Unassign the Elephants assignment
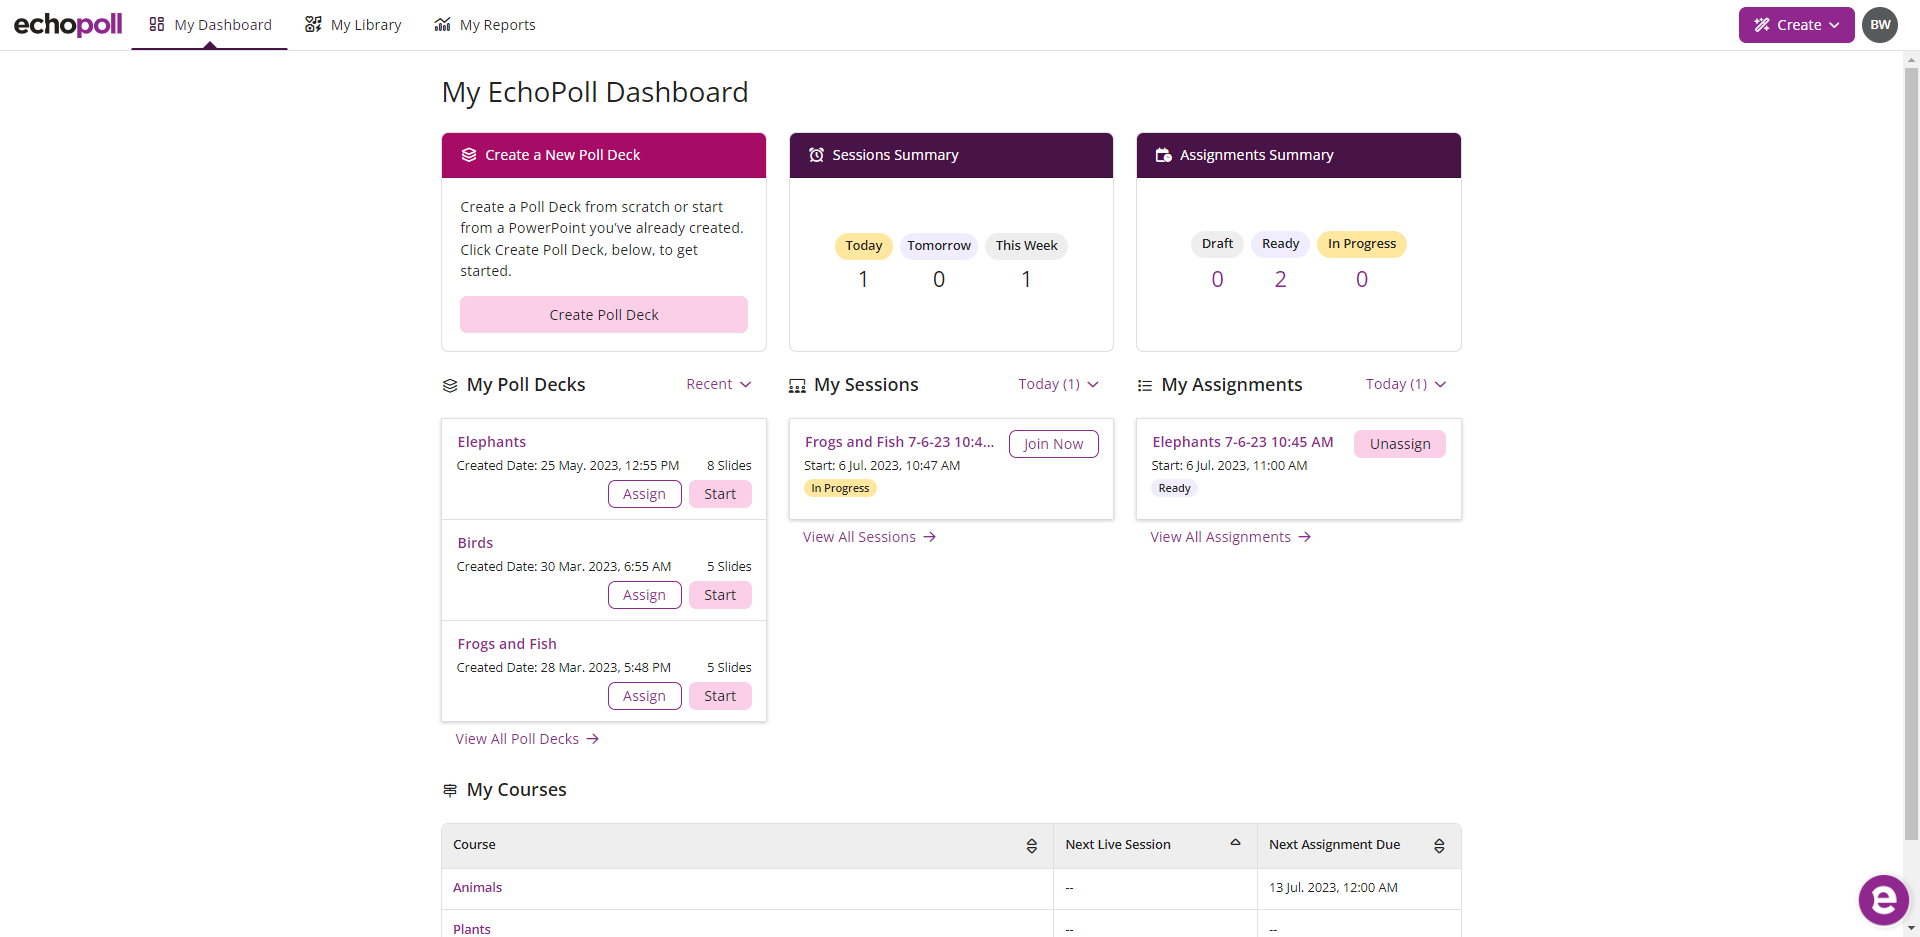 (x=1400, y=444)
